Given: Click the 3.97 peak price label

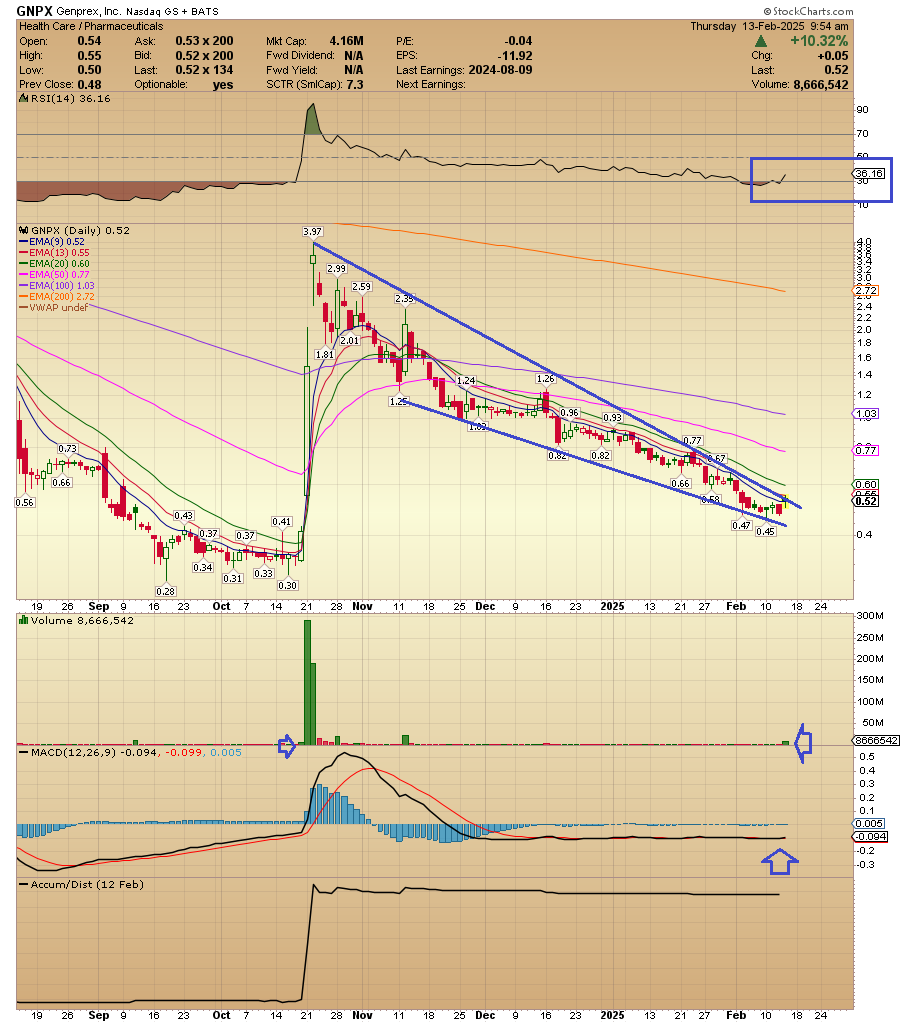Looking at the screenshot, I should tap(313, 232).
